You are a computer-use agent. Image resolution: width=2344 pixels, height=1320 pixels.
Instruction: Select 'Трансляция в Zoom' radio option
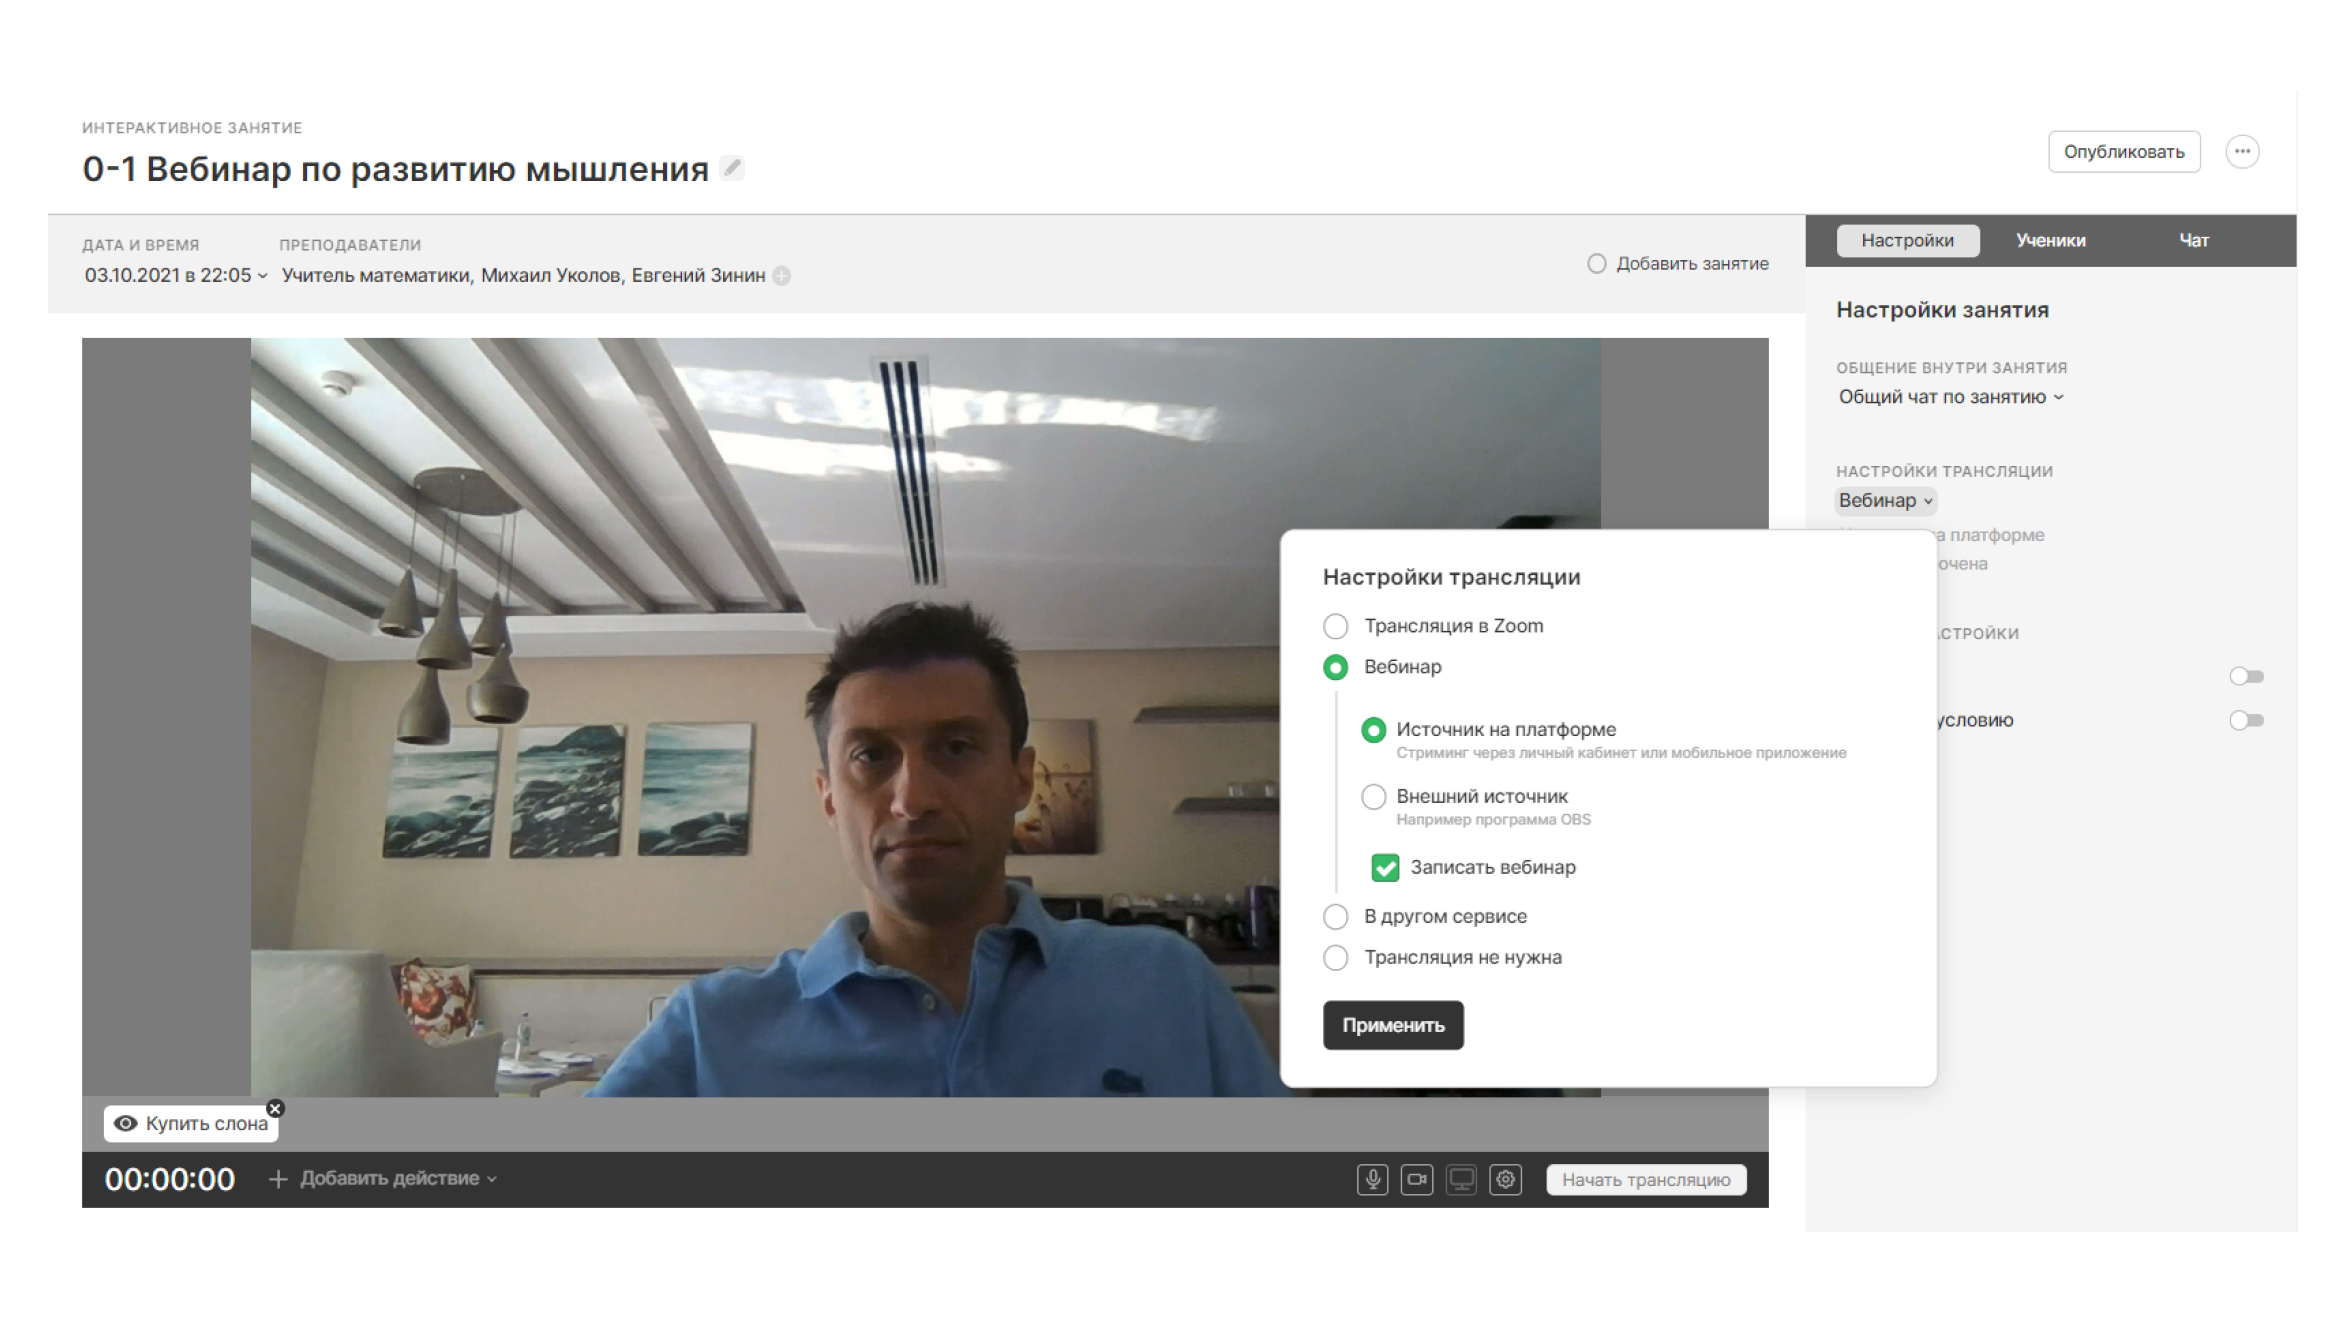pos(1336,626)
